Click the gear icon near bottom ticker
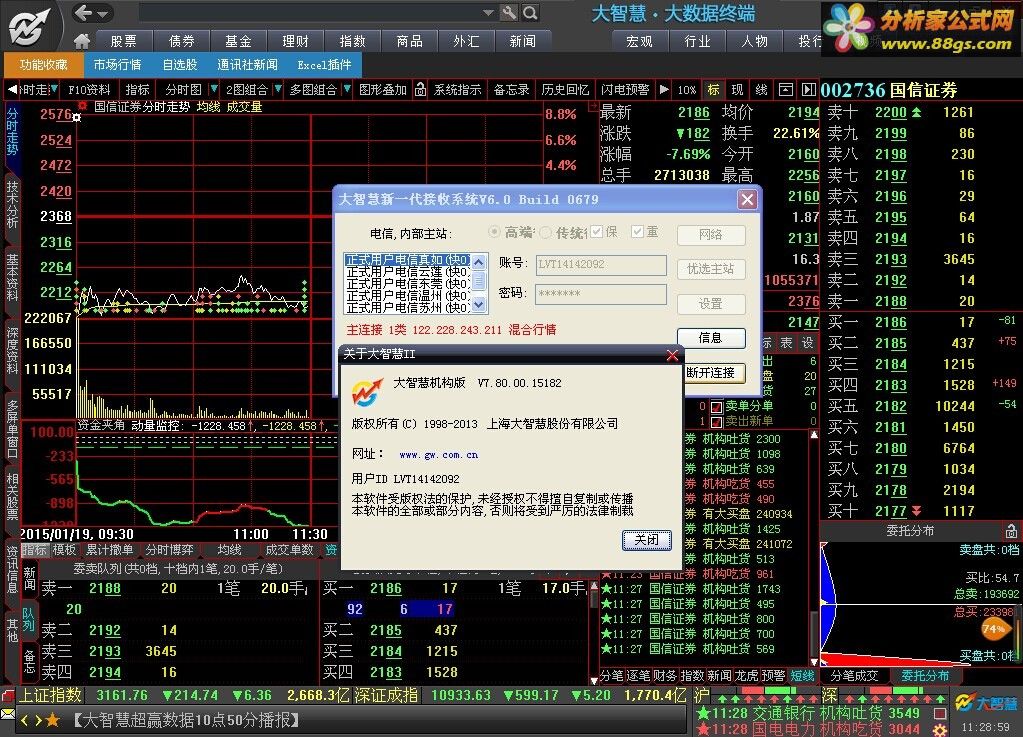Screen dimensions: 1023x737 click(940, 729)
